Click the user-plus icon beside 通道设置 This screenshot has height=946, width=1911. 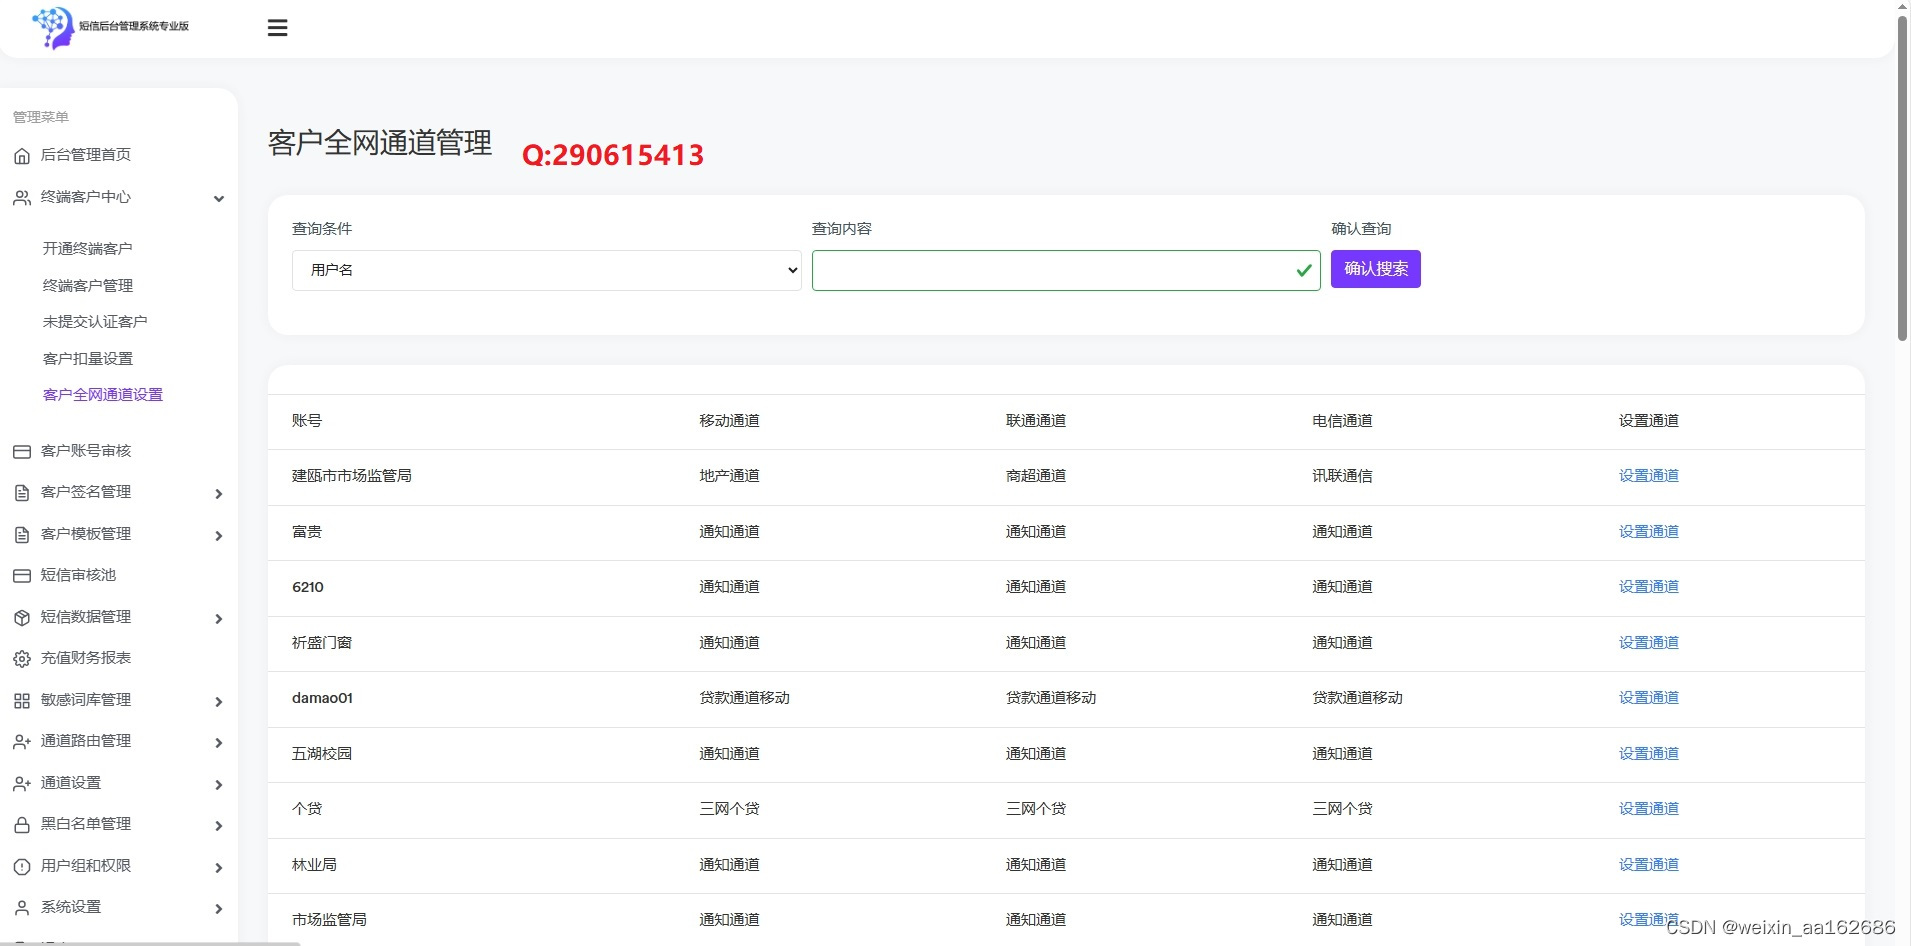[22, 784]
